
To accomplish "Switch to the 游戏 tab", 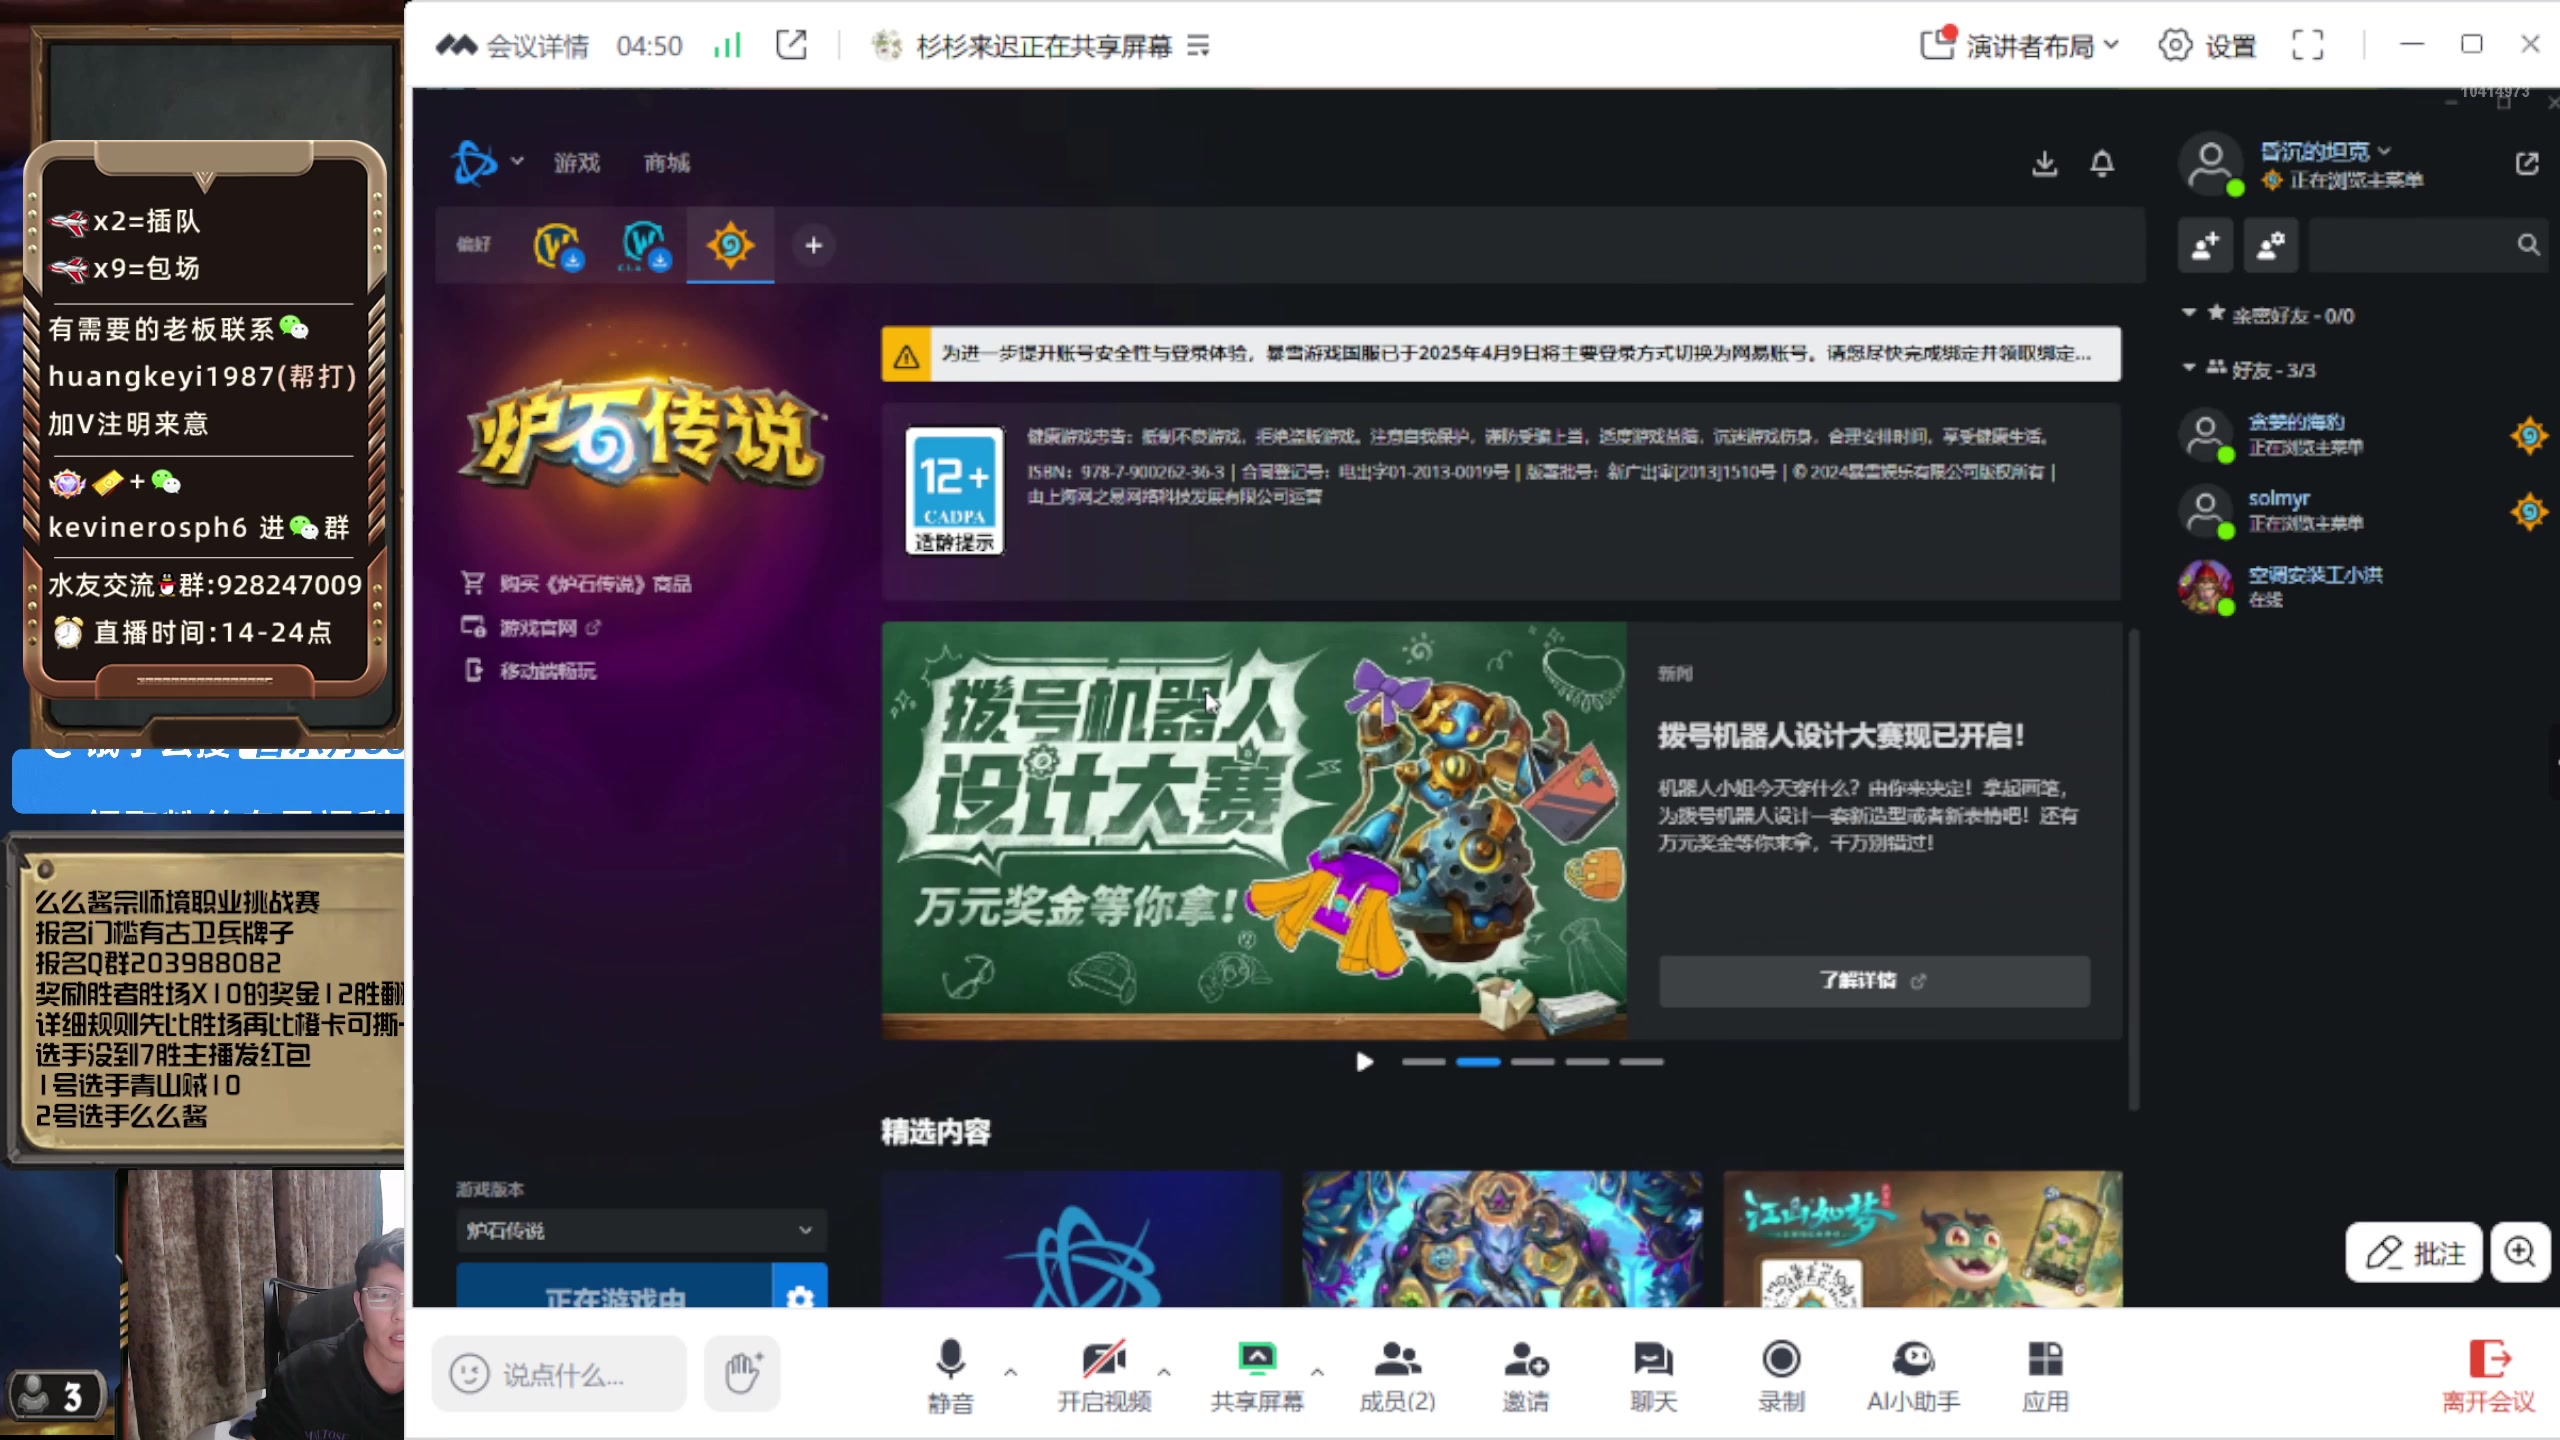I will (x=577, y=163).
